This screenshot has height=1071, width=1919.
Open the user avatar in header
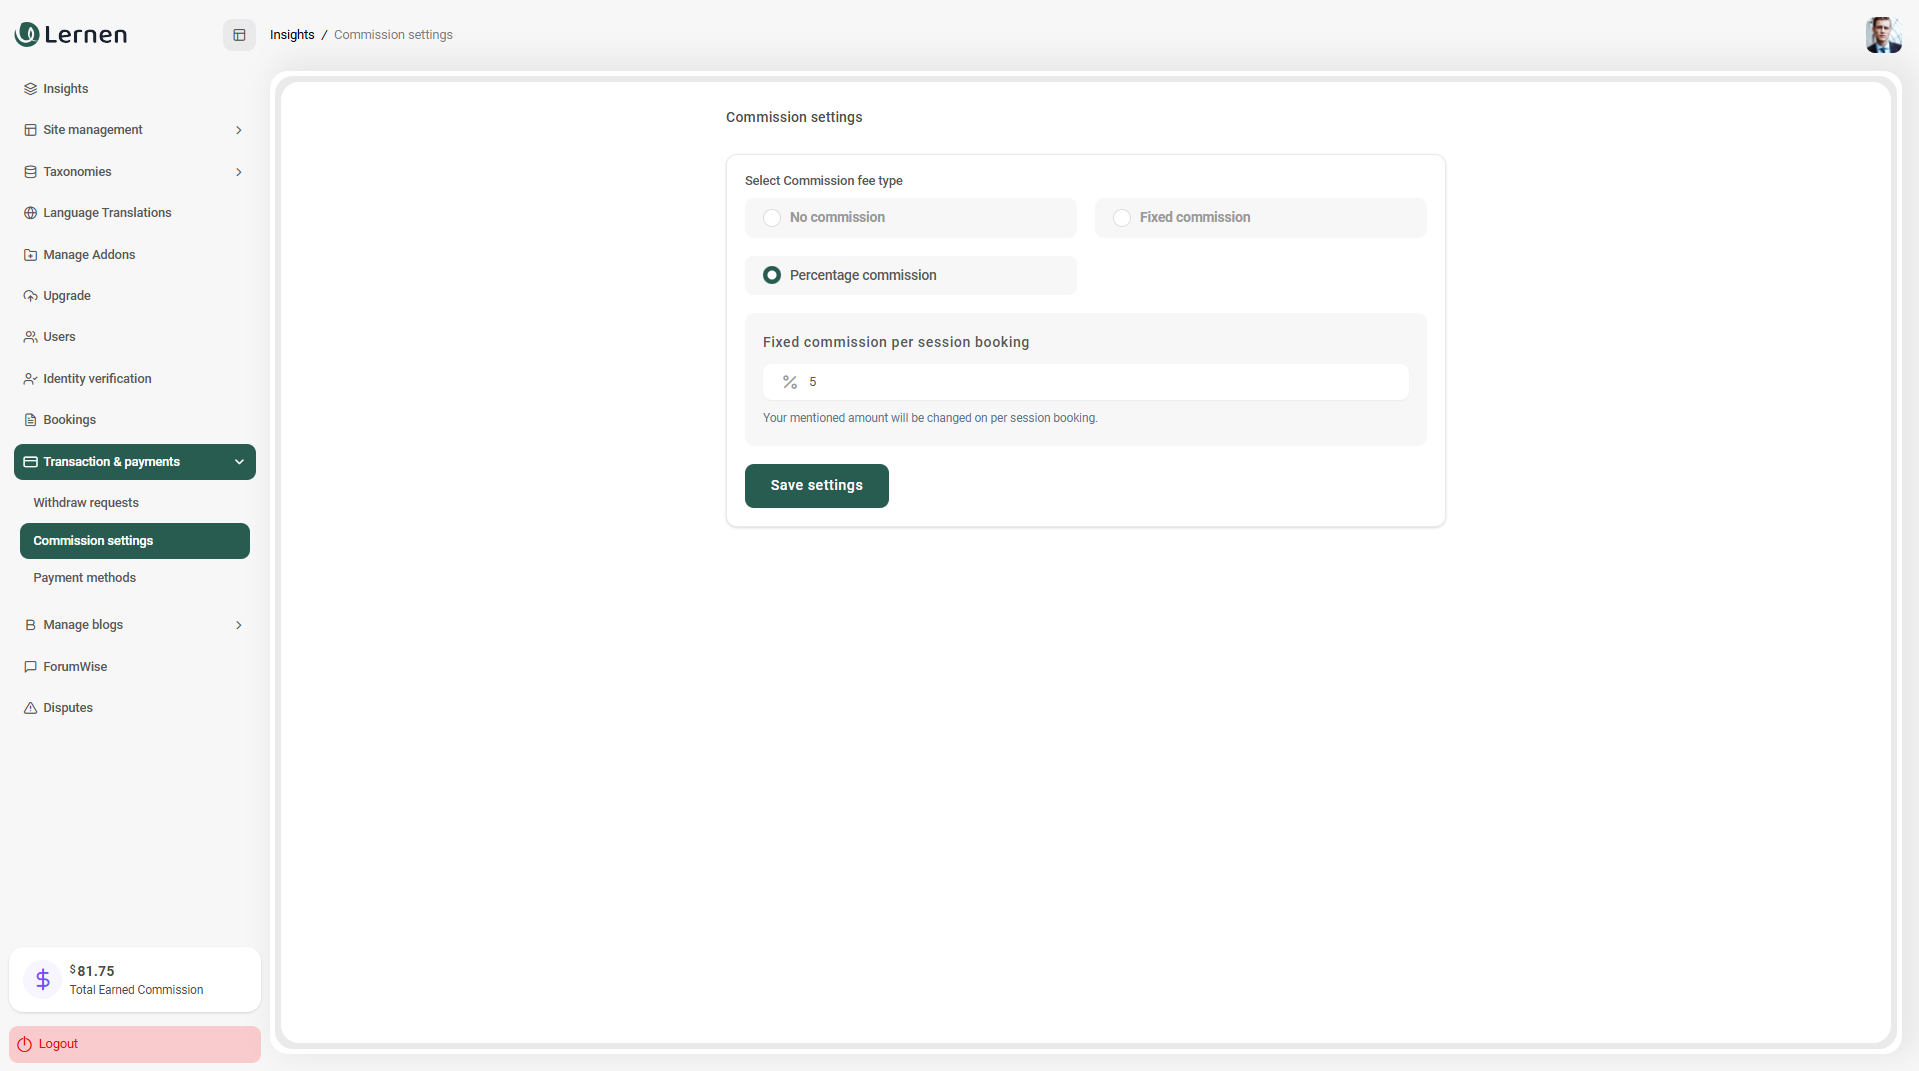tap(1883, 35)
